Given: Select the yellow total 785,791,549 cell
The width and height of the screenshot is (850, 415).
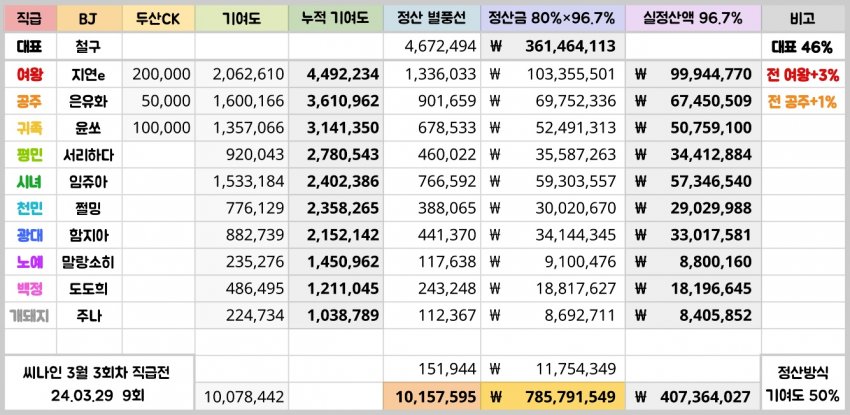Looking at the screenshot, I should pyautogui.click(x=553, y=396).
